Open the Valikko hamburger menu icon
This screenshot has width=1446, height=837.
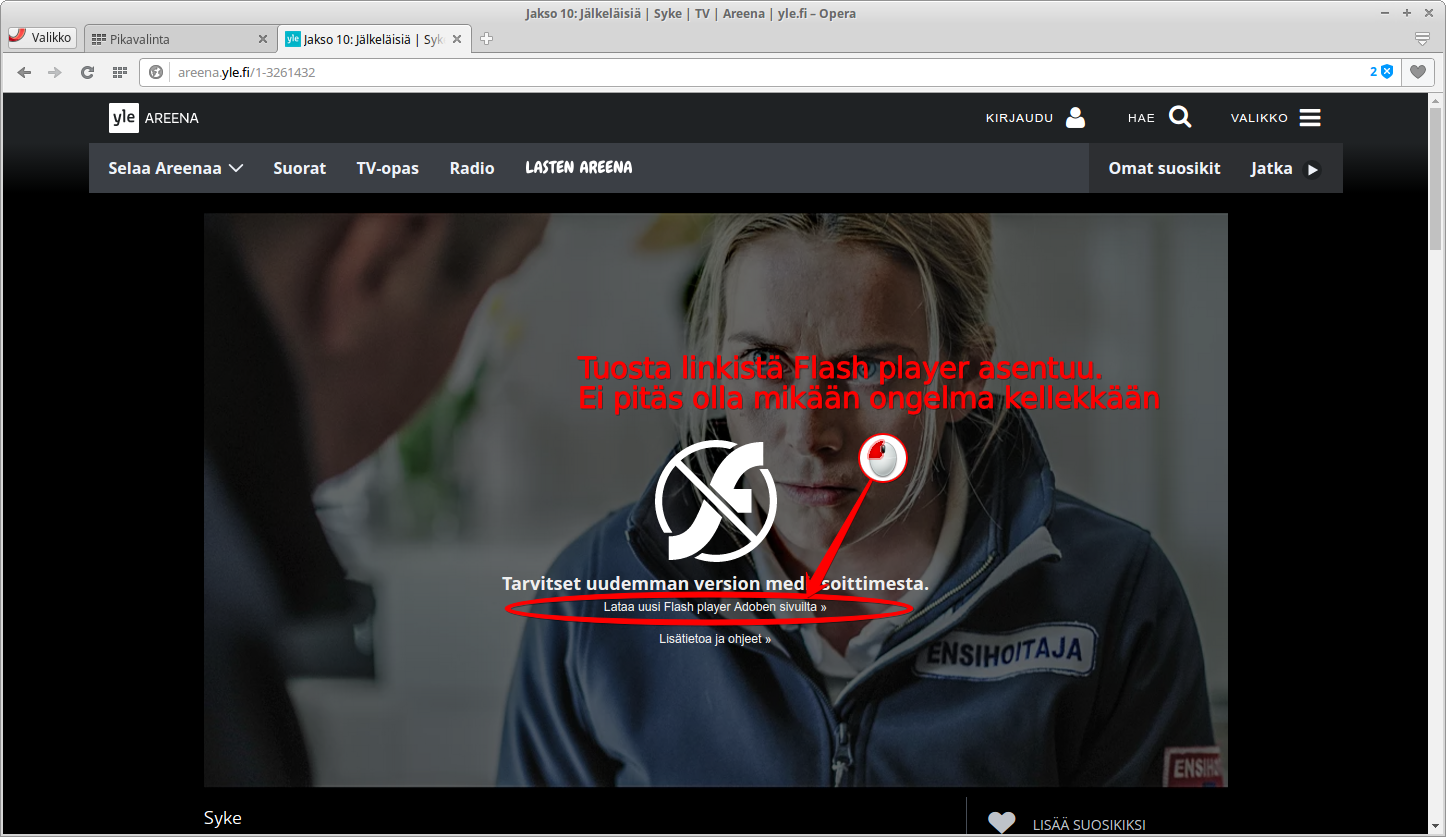click(x=1310, y=118)
